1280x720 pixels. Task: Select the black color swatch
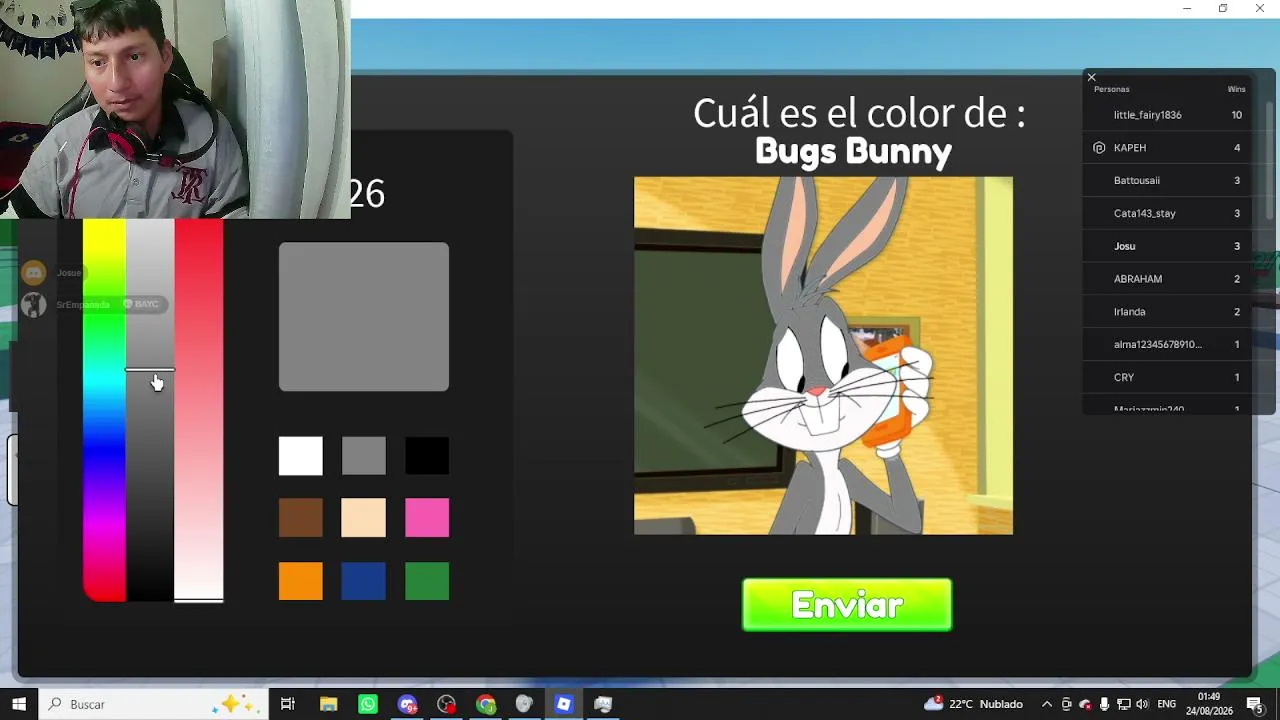click(x=427, y=456)
